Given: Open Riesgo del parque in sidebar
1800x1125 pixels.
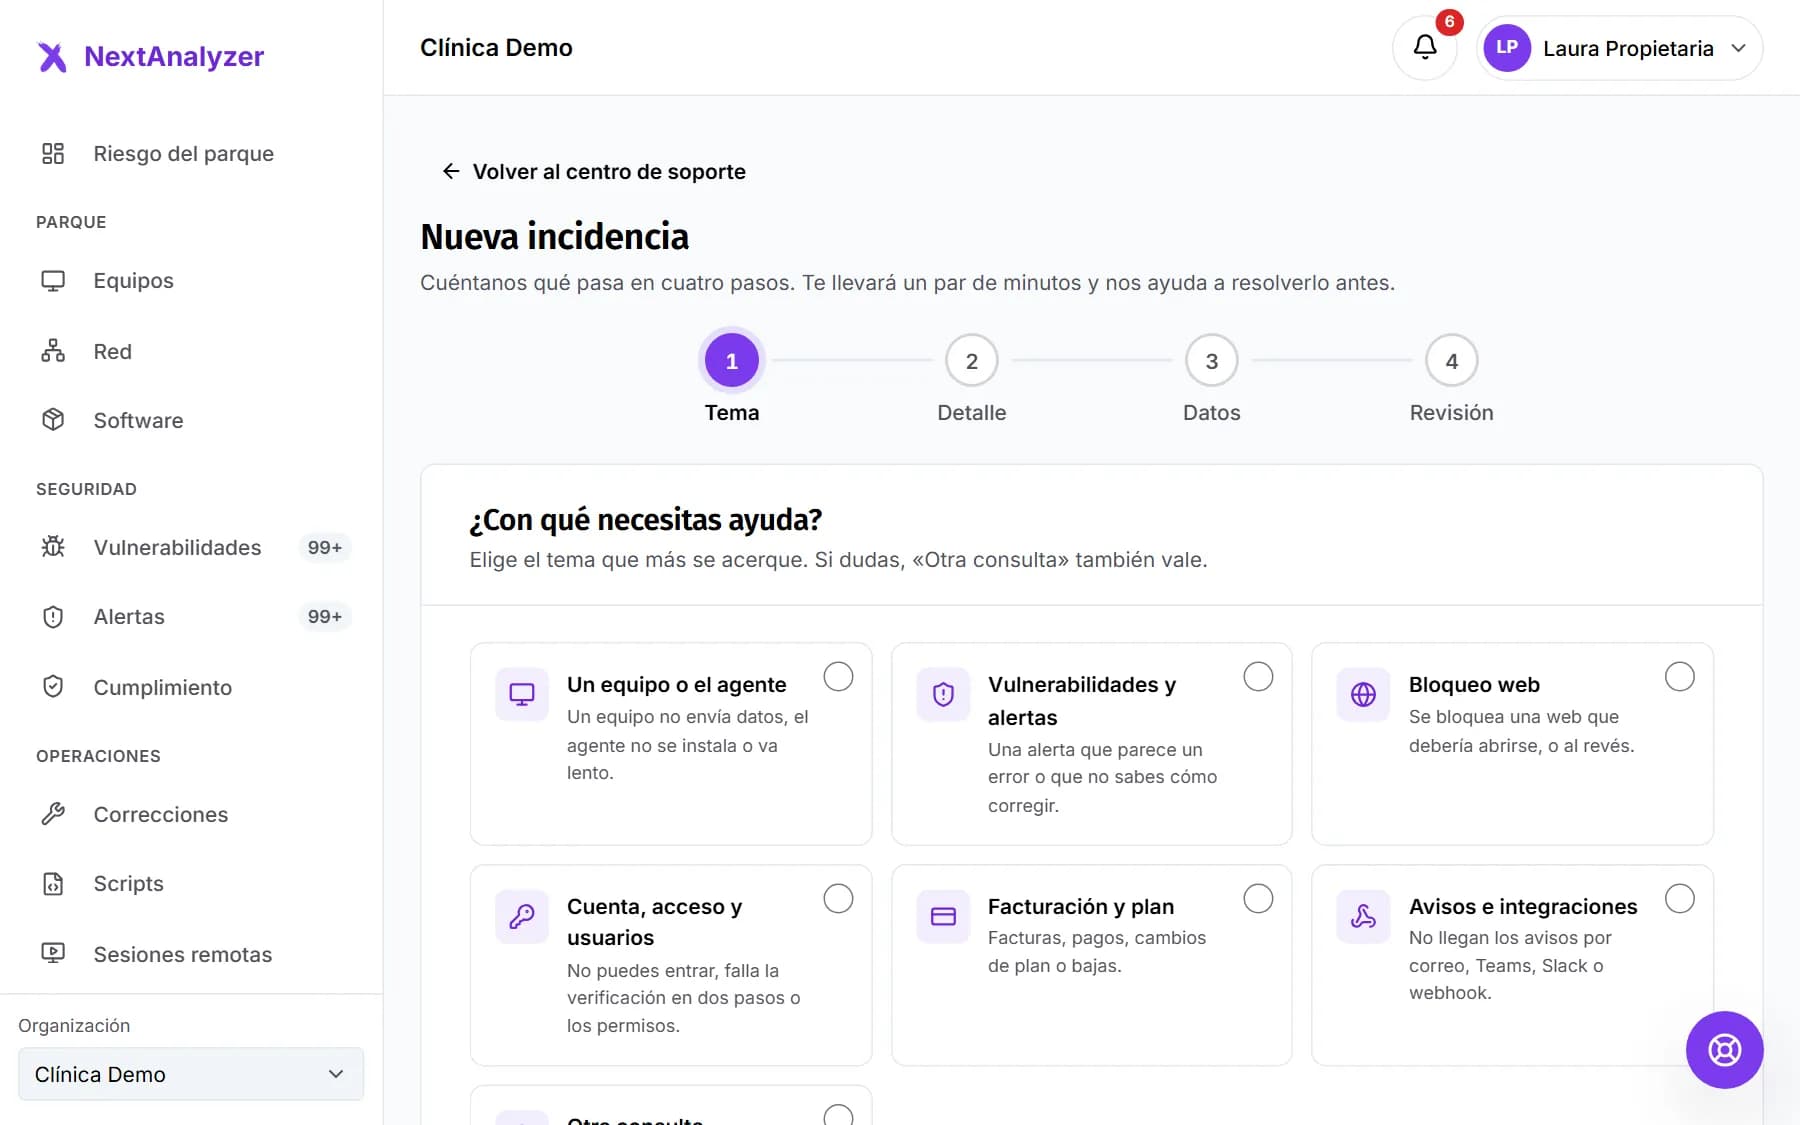Looking at the screenshot, I should tap(191, 153).
